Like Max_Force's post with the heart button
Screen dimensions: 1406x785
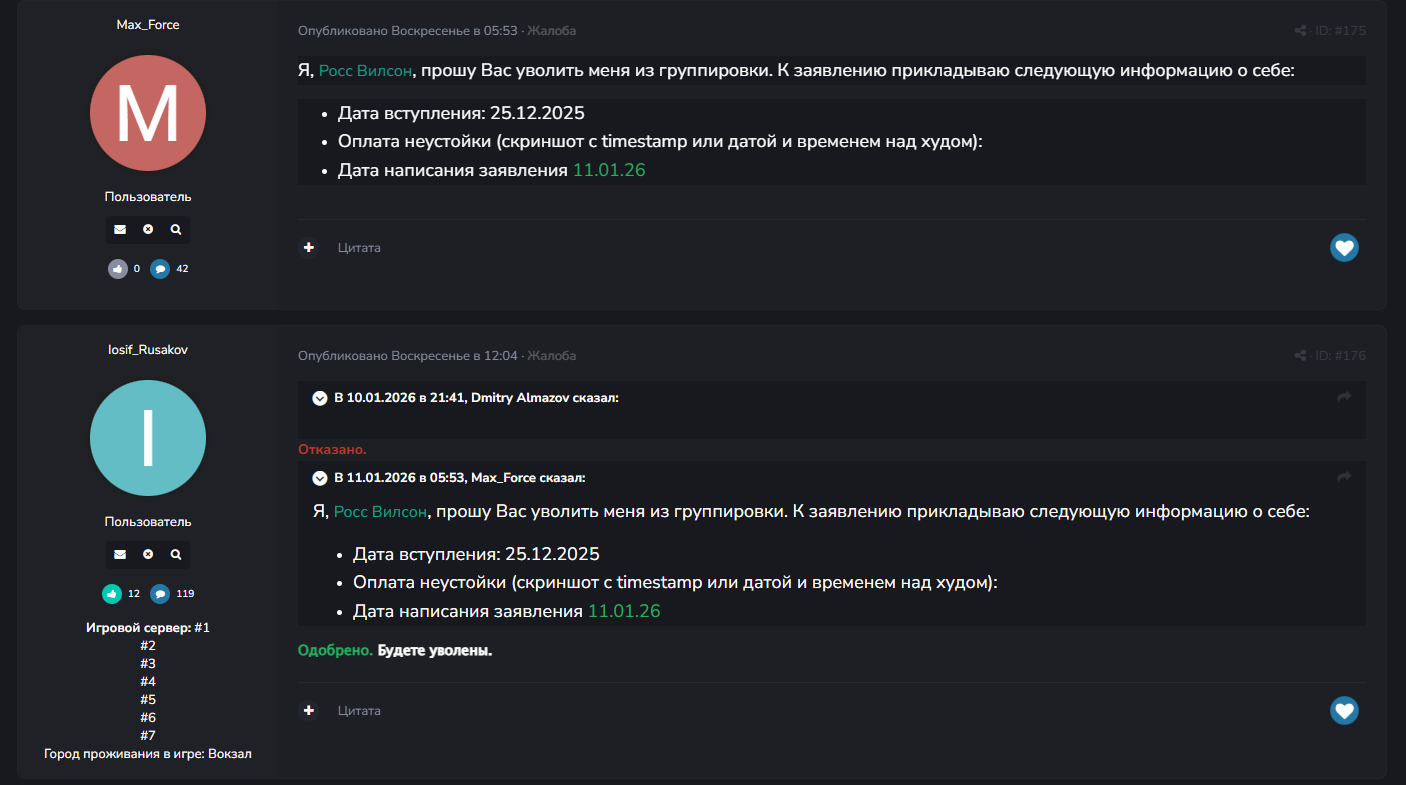1344,248
